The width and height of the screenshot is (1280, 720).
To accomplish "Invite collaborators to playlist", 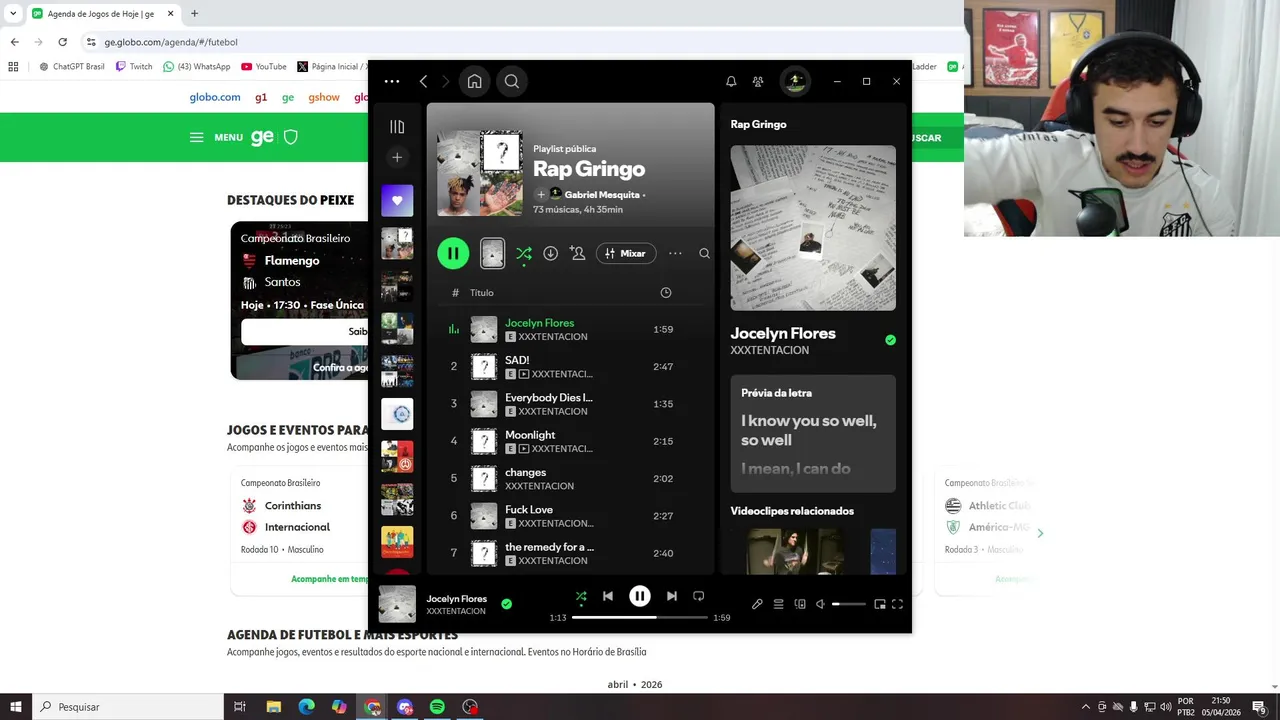I will click(x=577, y=254).
